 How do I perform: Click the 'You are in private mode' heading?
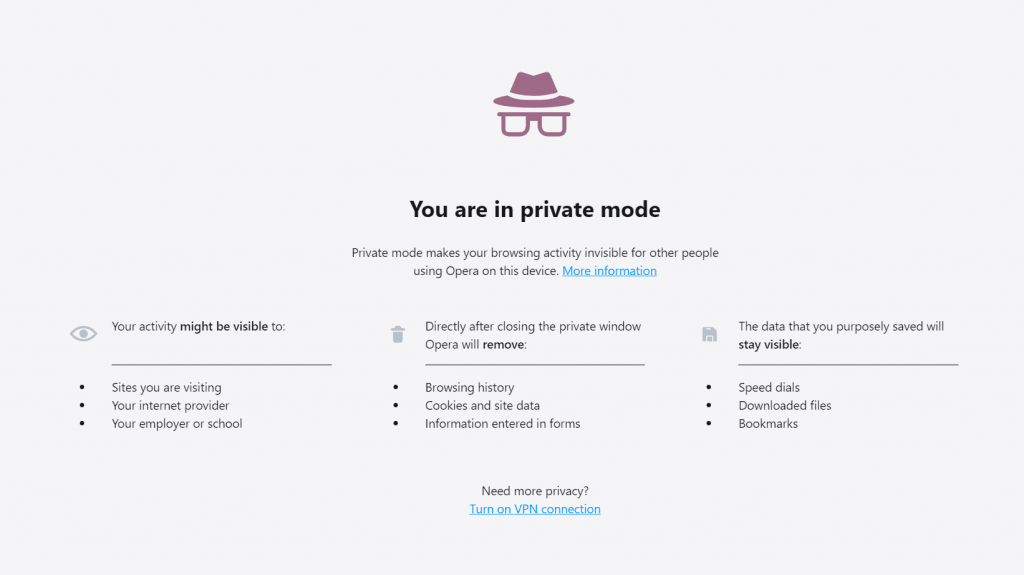click(x=535, y=210)
